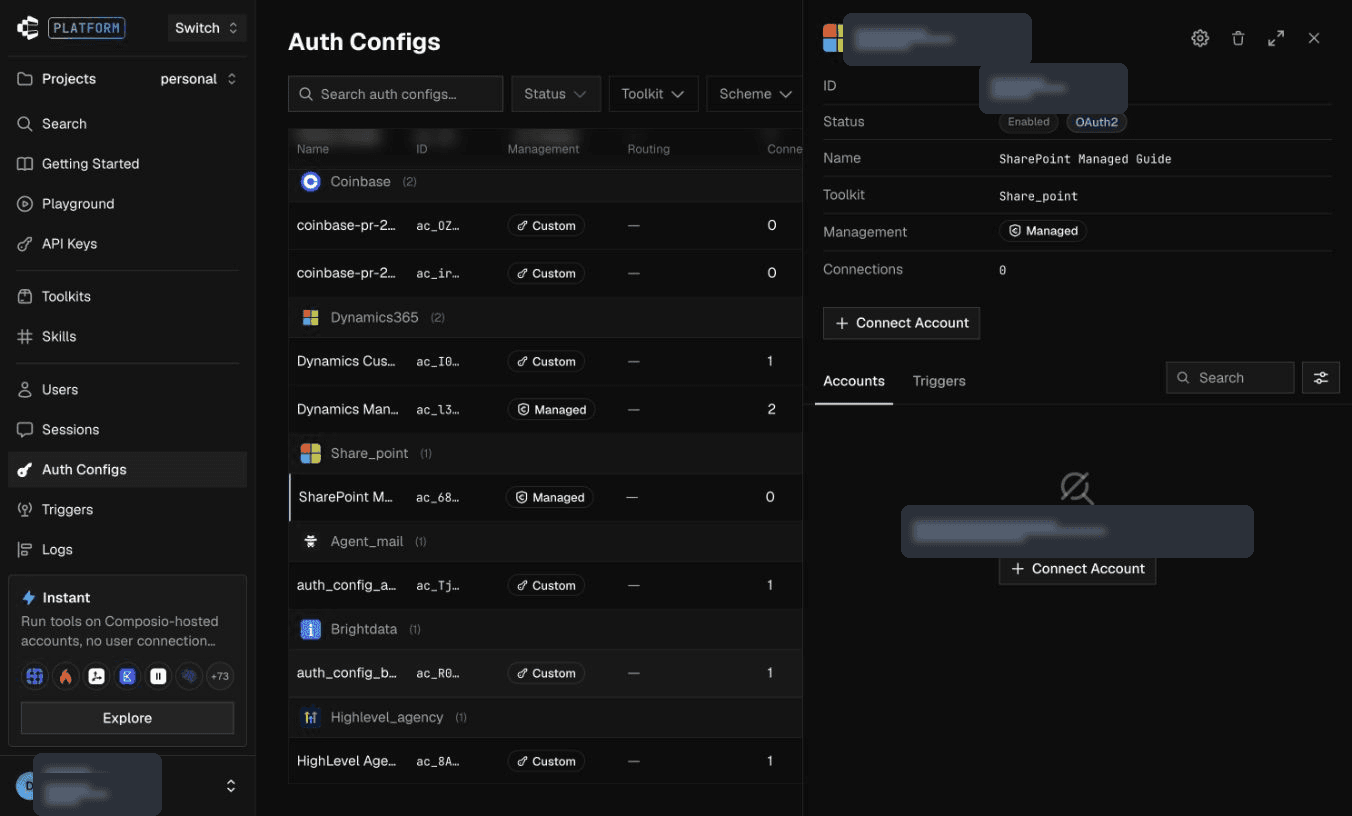The height and width of the screenshot is (816, 1352).
Task: Open settings gear for SharePoint config
Action: (x=1200, y=38)
